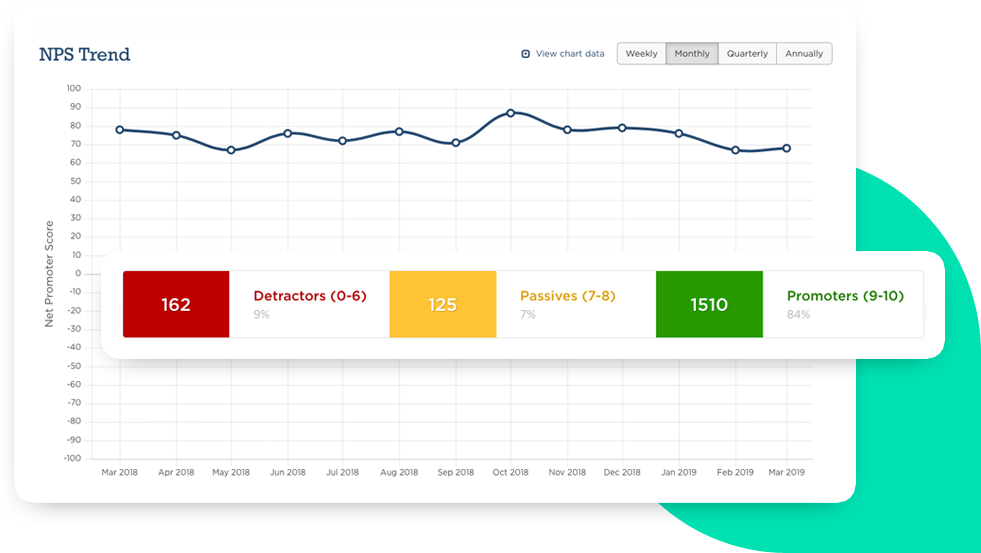Click the Detractors (0-6) label
Screen dimensions: 981x553
[x=310, y=296]
